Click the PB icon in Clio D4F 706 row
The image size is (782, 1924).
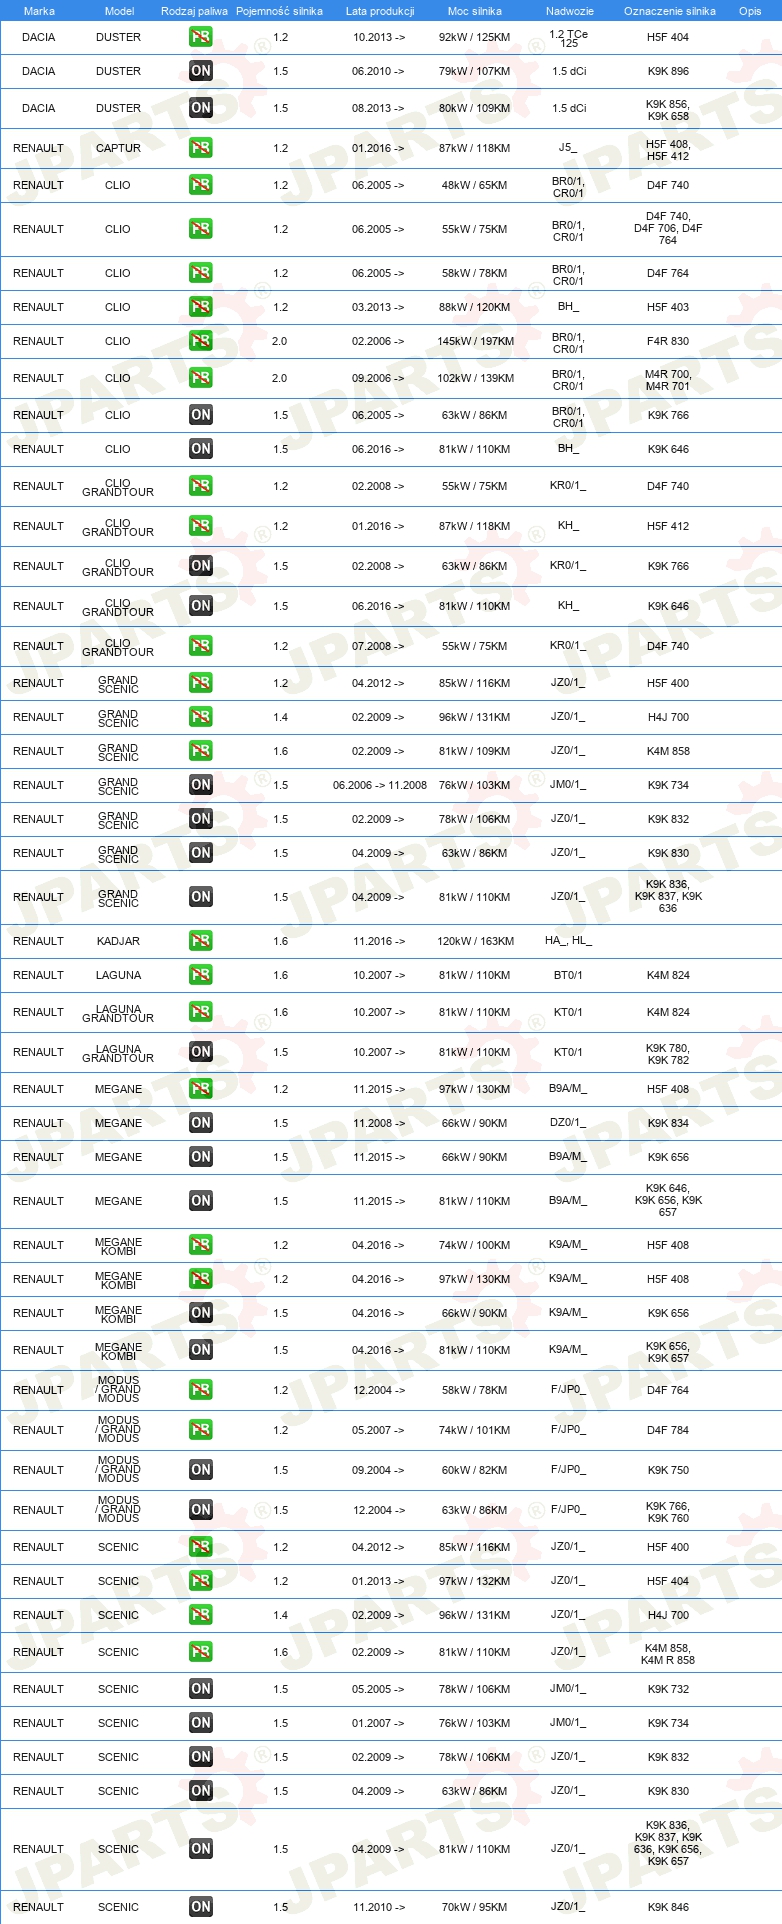[201, 229]
